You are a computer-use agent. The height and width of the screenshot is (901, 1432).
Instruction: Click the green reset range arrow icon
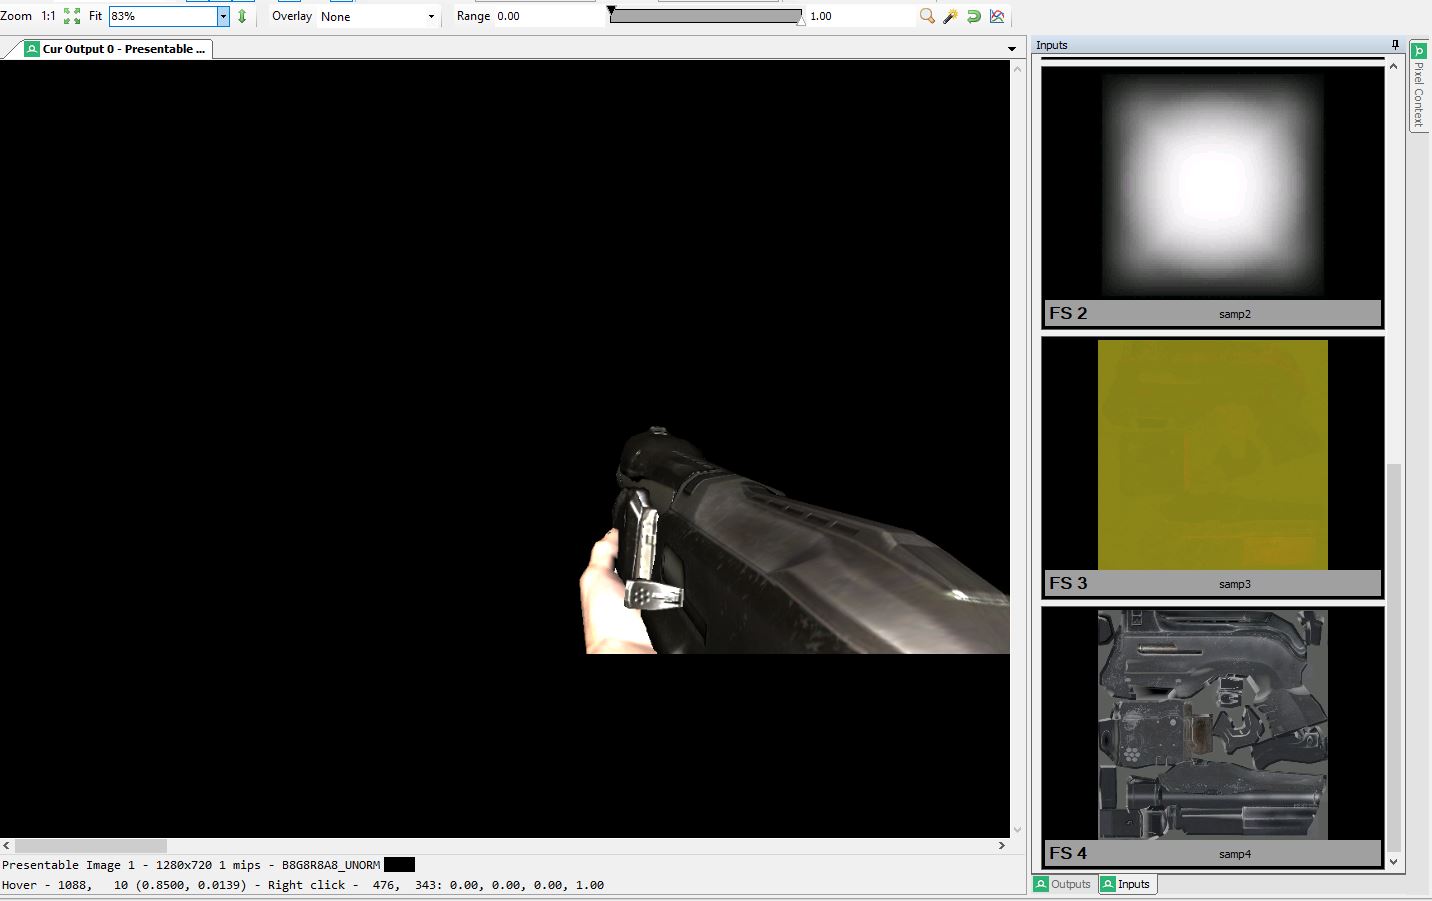pyautogui.click(x=973, y=16)
